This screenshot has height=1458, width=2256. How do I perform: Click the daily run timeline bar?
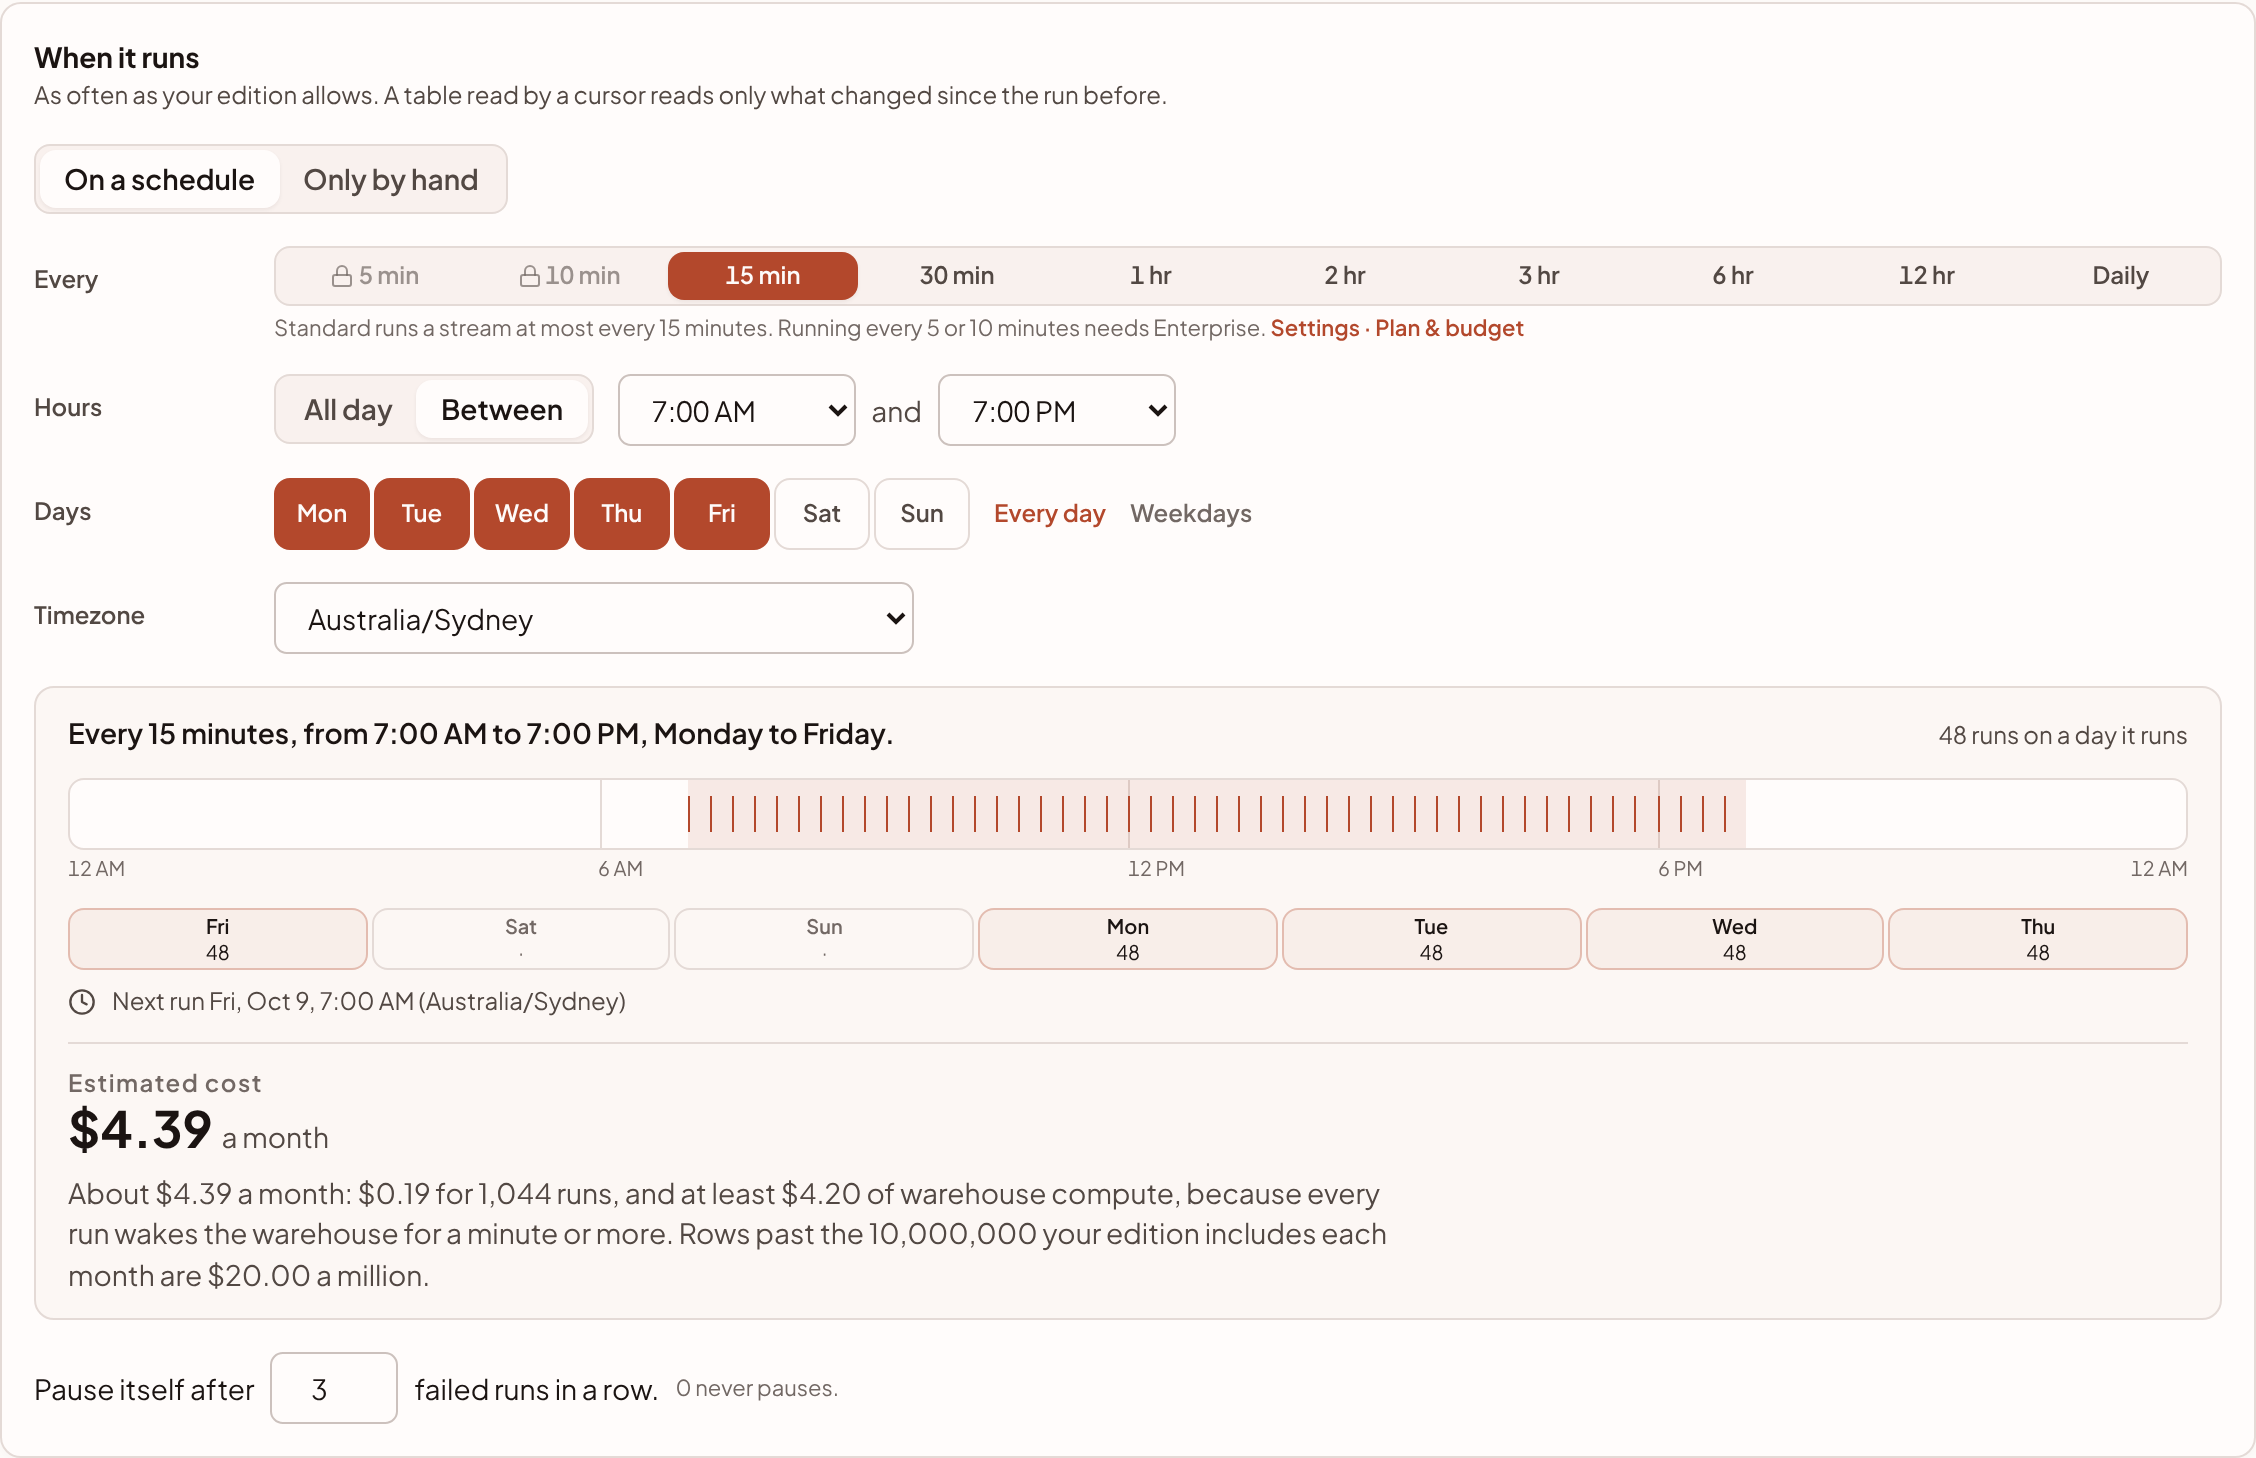coord(1128,814)
